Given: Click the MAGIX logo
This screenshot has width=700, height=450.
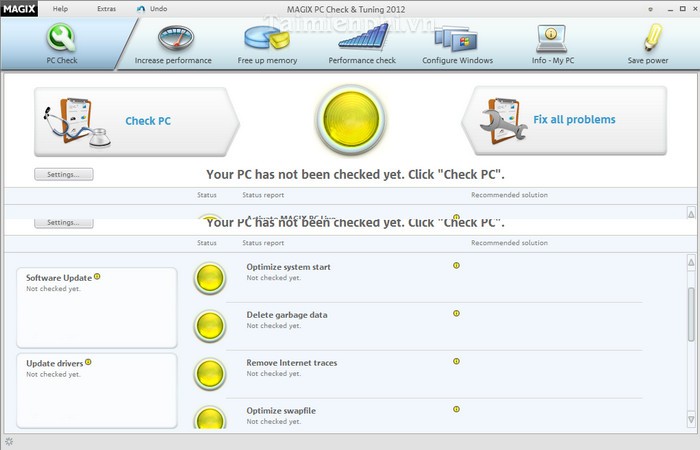Looking at the screenshot, I should [x=19, y=8].
